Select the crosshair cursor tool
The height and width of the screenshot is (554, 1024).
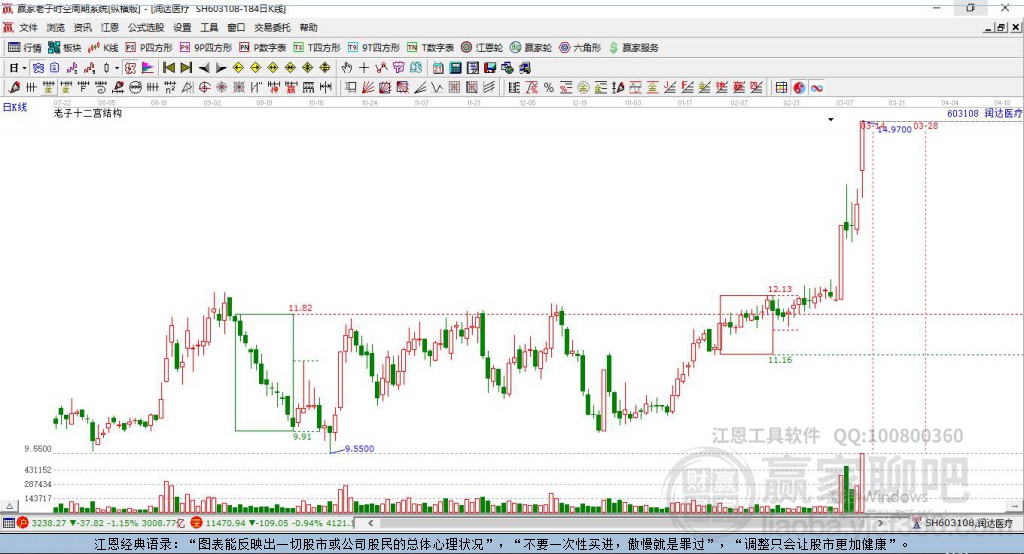click(364, 68)
